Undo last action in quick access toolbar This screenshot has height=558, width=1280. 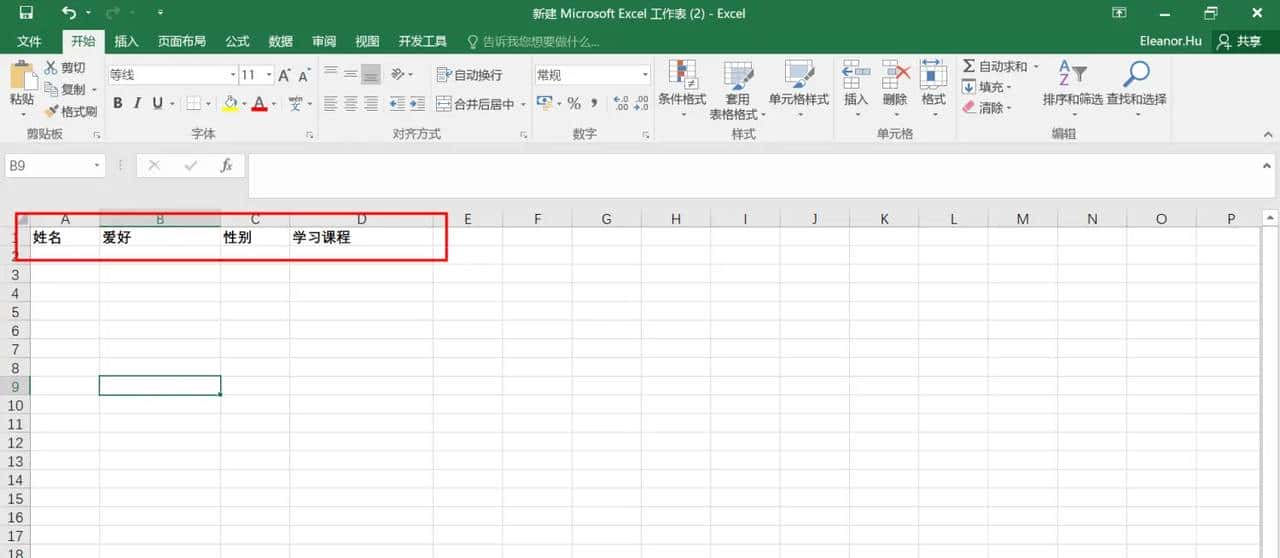click(68, 13)
